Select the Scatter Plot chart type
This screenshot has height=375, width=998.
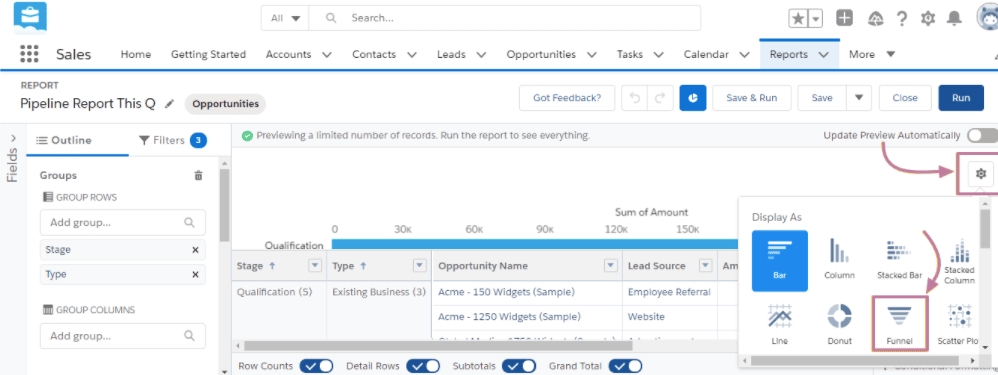point(958,325)
